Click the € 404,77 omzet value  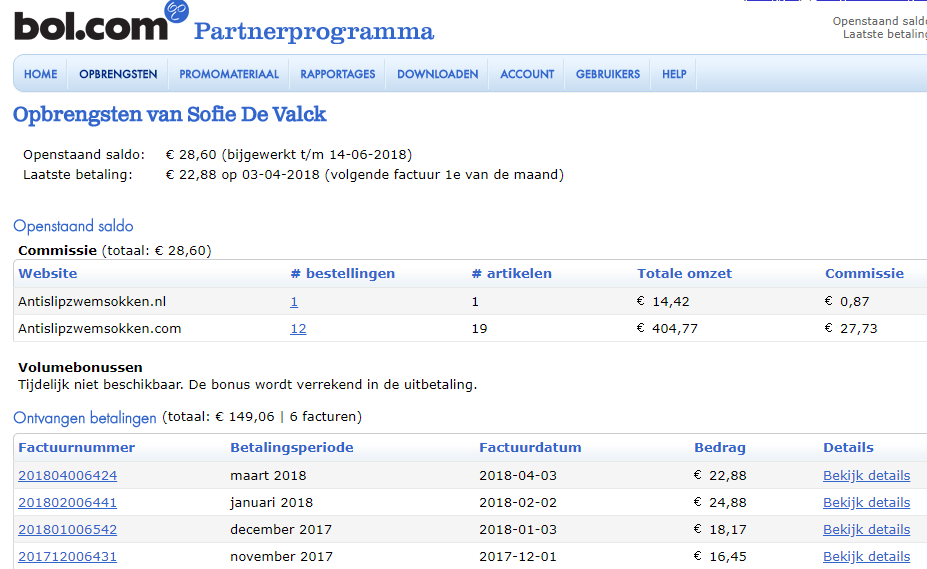(x=667, y=329)
